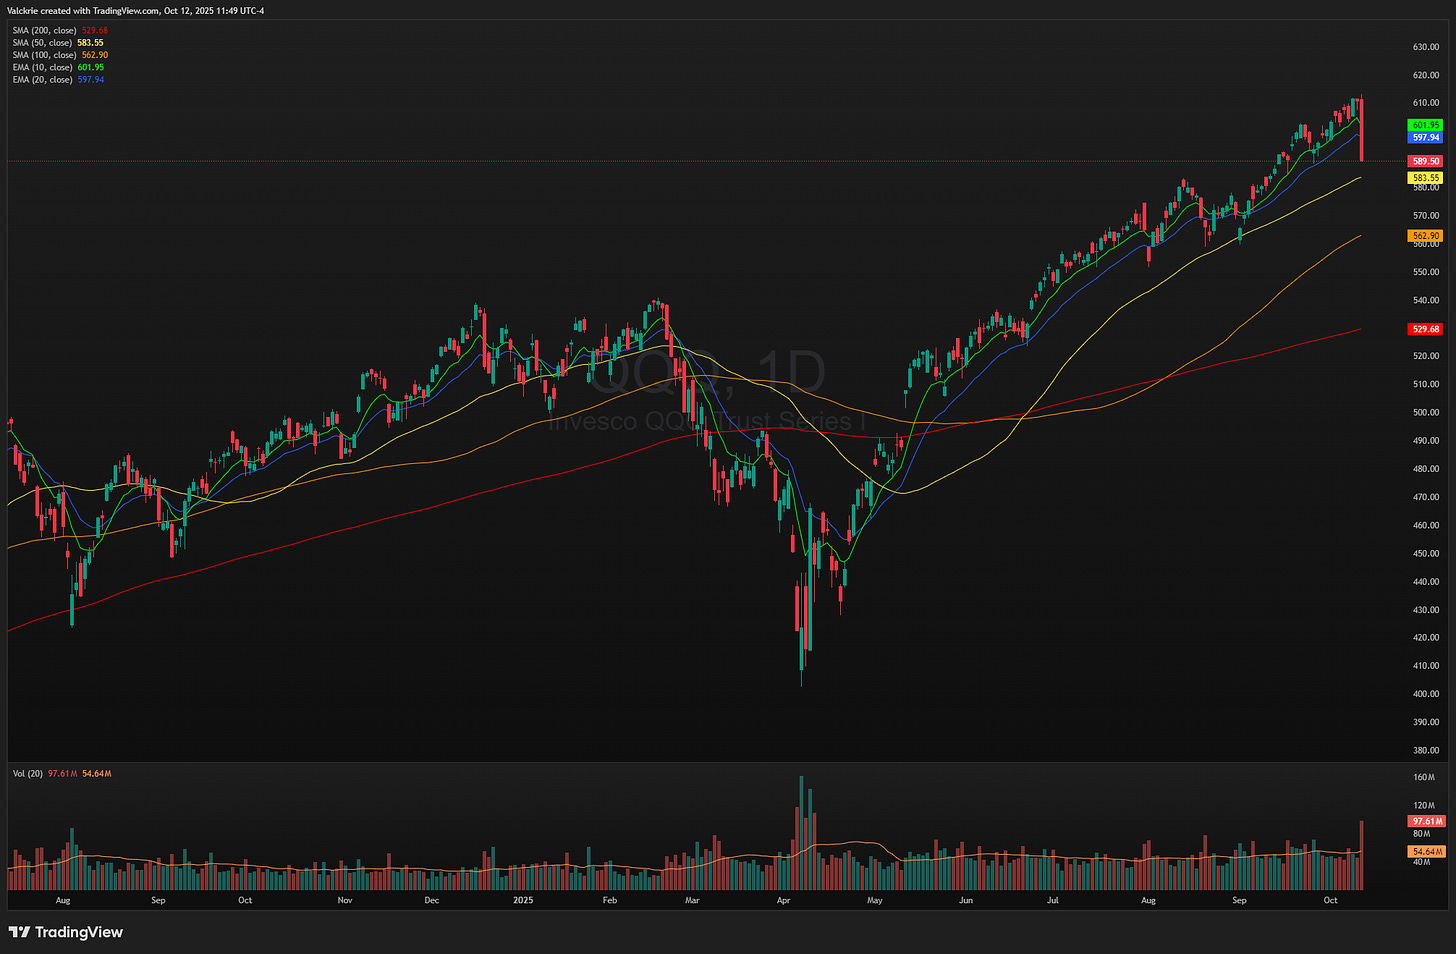The width and height of the screenshot is (1456, 954).
Task: Click the 40M volume scale tick
Action: tap(1421, 861)
